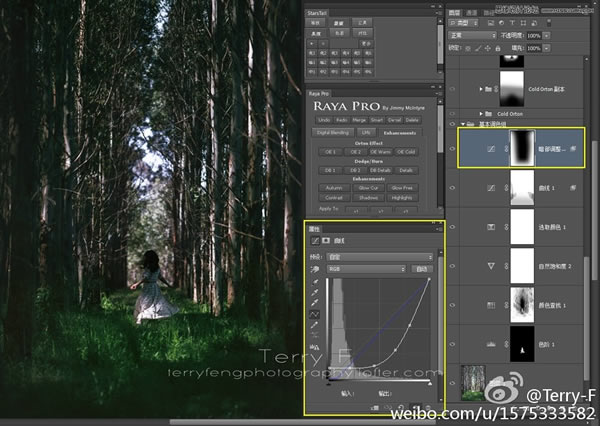Hide Cold Orton group

coord(452,114)
